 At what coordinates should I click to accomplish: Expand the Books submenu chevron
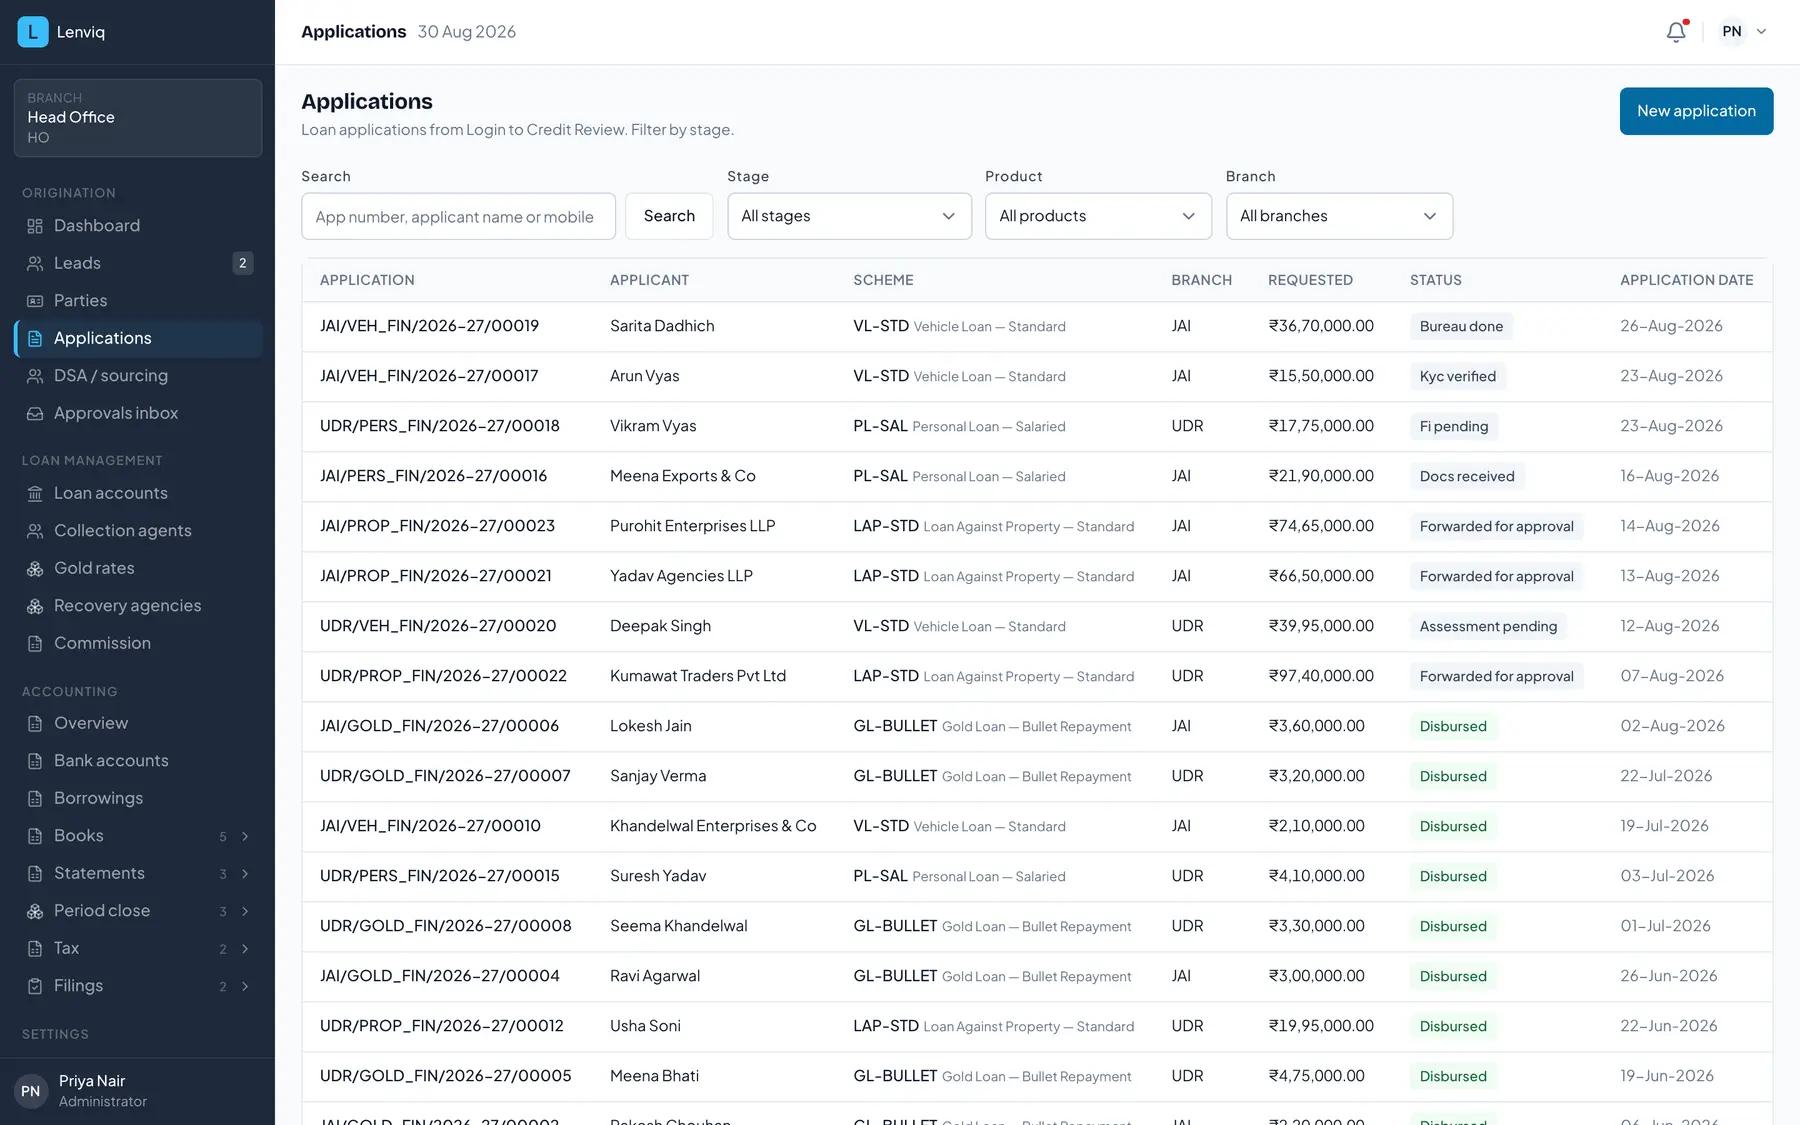point(245,836)
